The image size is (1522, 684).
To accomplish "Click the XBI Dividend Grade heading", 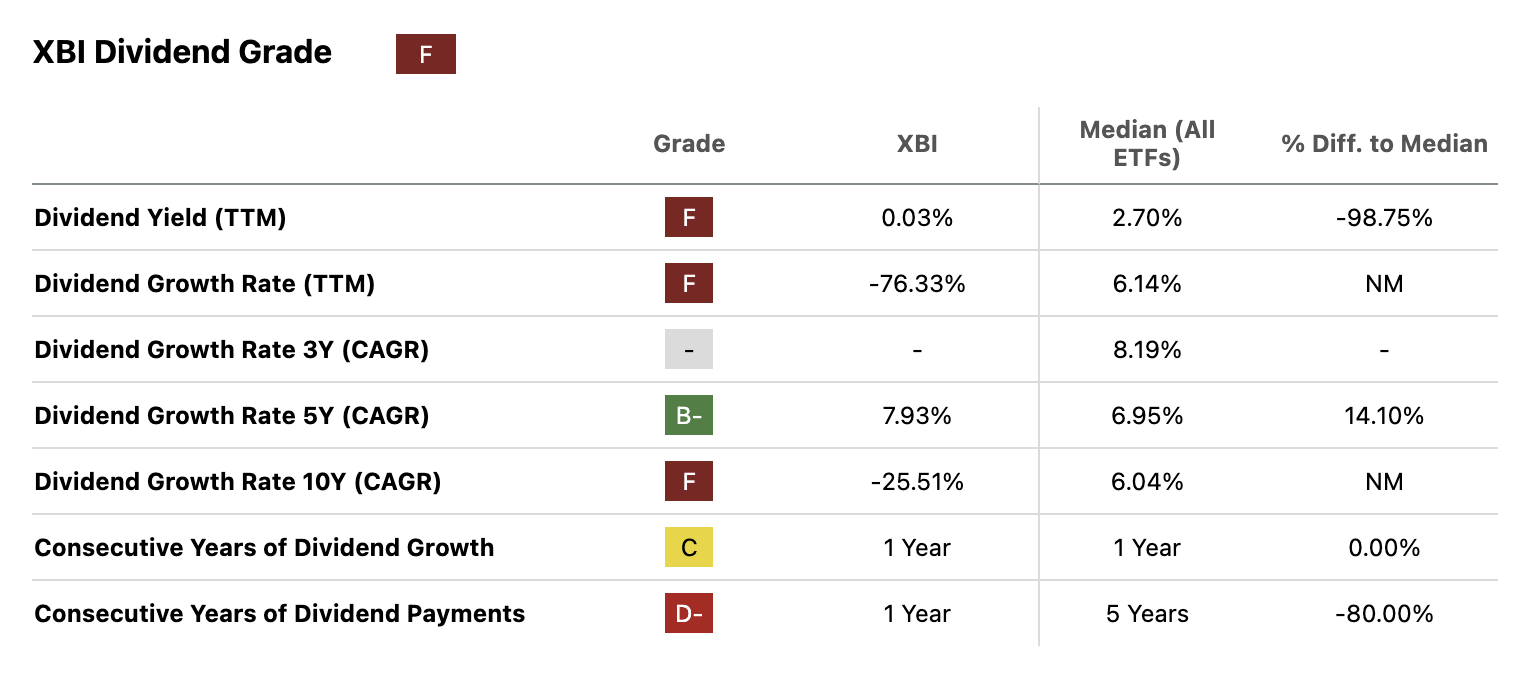I will tap(182, 52).
